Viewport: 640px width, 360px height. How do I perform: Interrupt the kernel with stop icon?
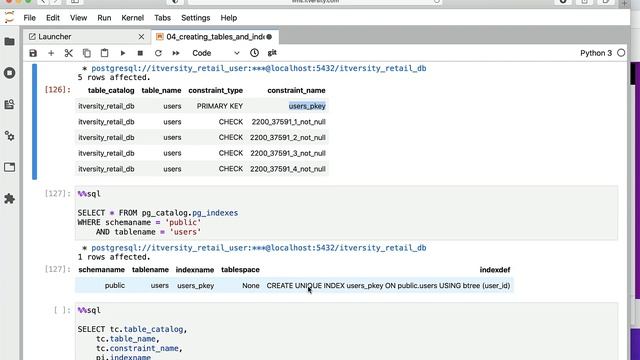(140, 53)
